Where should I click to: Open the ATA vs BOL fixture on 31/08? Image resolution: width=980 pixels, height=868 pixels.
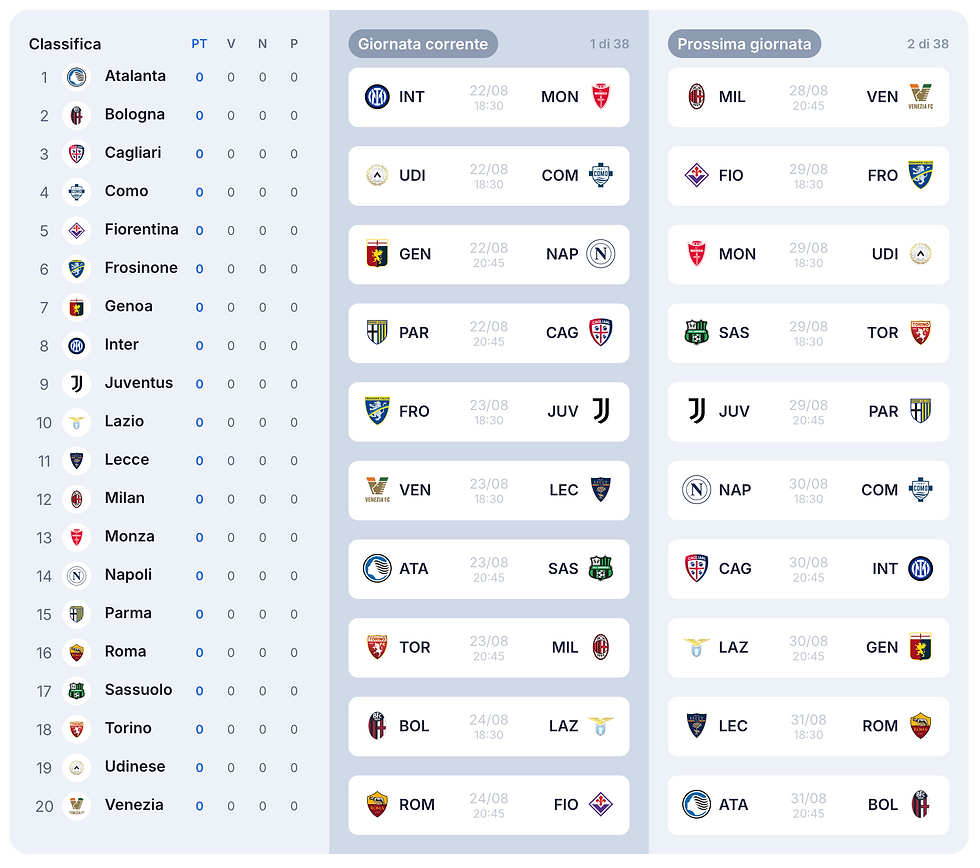tap(808, 805)
